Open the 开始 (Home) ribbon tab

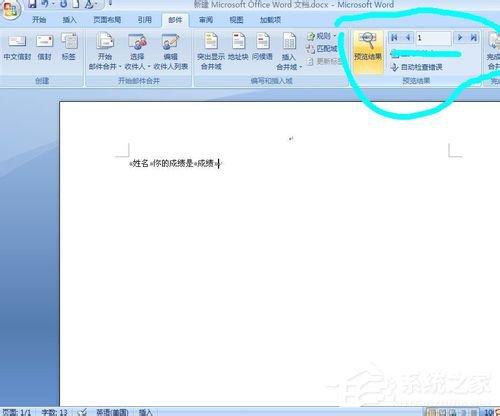point(39,20)
